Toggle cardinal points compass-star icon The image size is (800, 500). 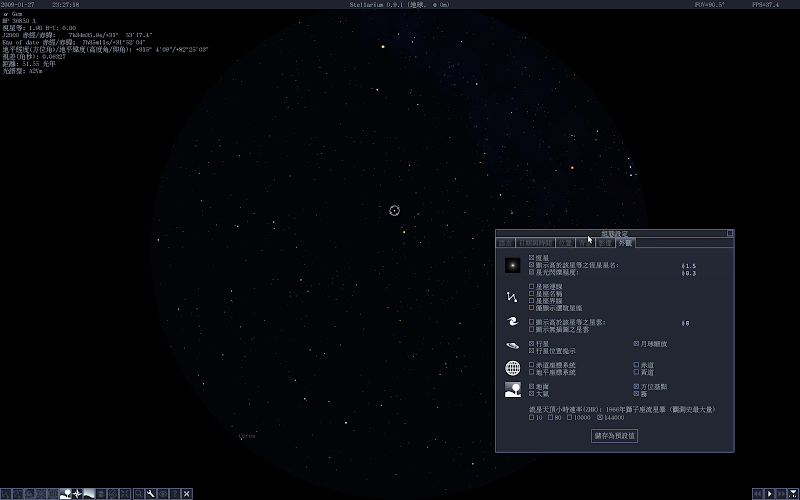[x=77, y=494]
